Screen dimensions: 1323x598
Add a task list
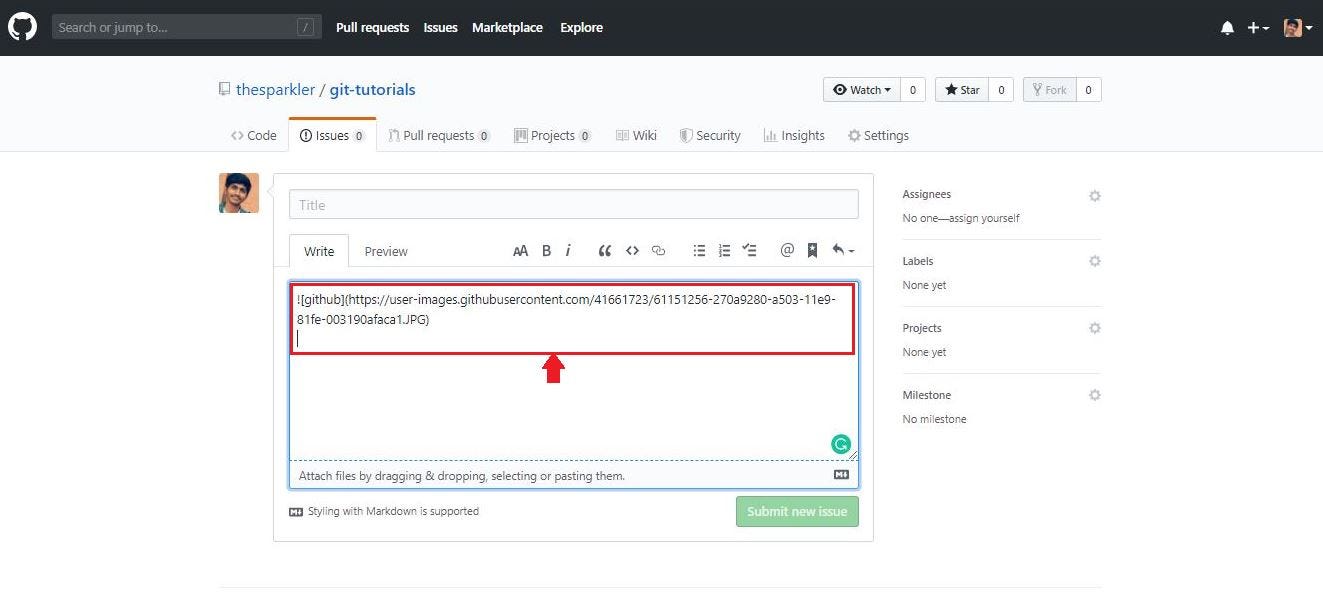click(x=750, y=251)
